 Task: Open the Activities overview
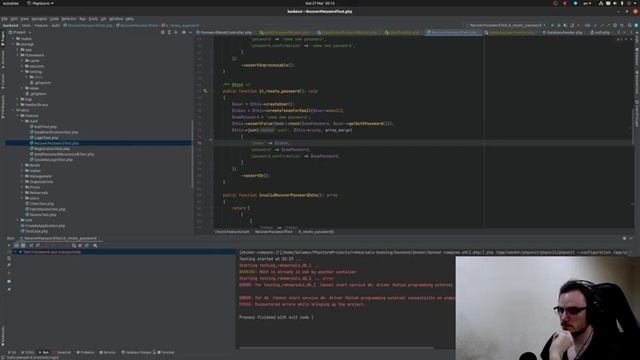coord(10,3)
